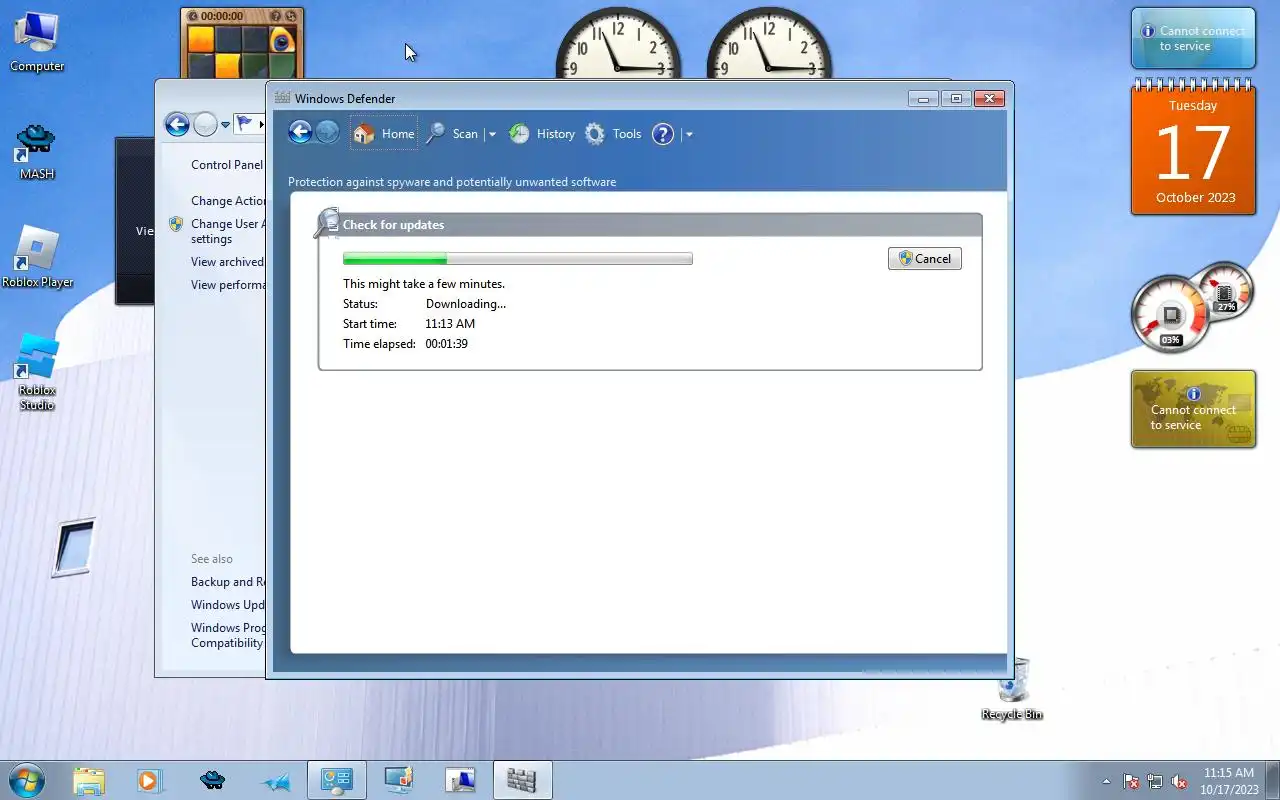Click the bird eye puzzle tile
This screenshot has height=800, width=1280.
(x=283, y=39)
